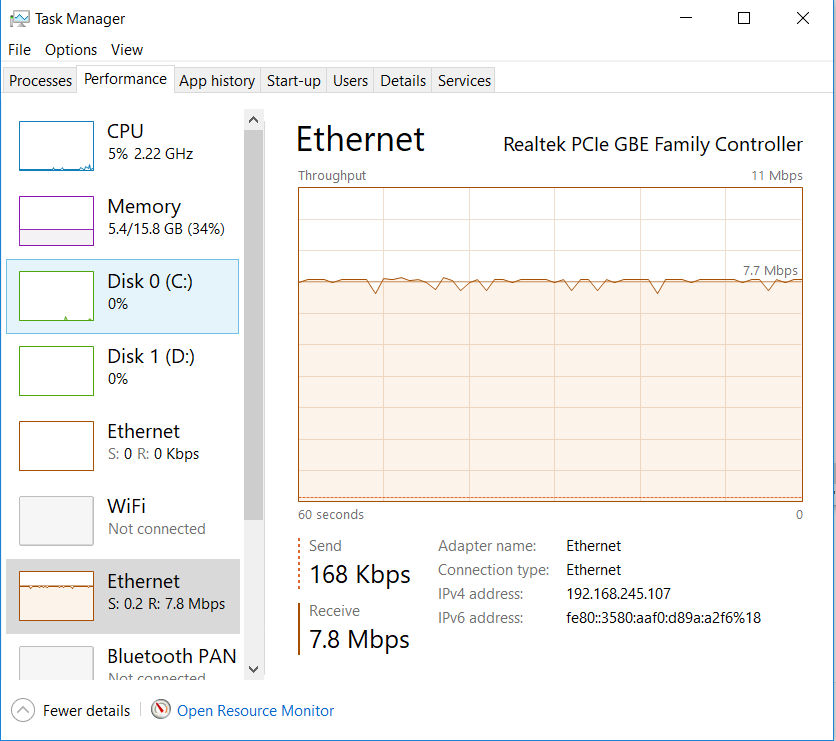Open the View menu

pos(127,49)
